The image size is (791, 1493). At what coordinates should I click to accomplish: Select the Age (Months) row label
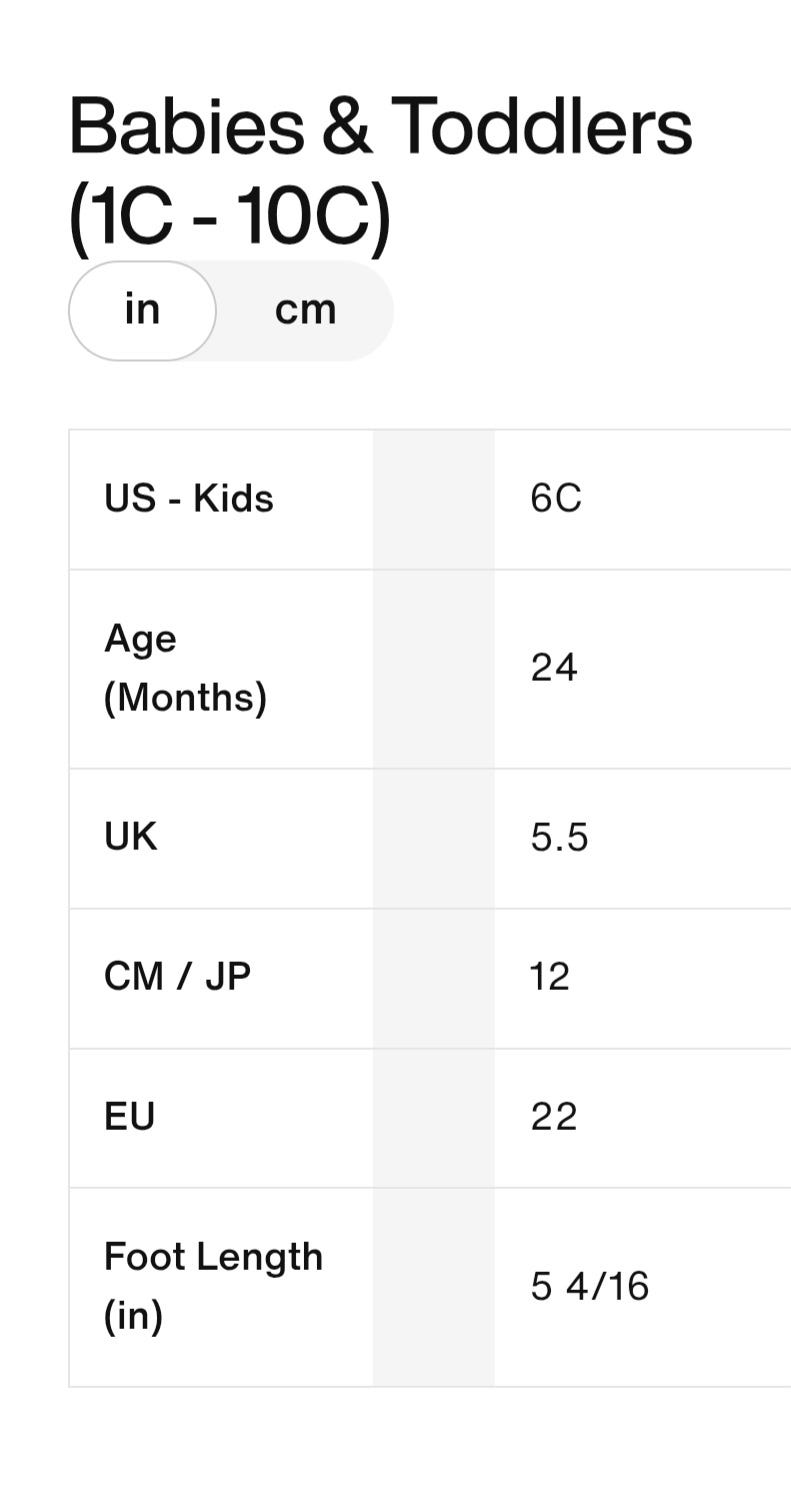[186, 668]
